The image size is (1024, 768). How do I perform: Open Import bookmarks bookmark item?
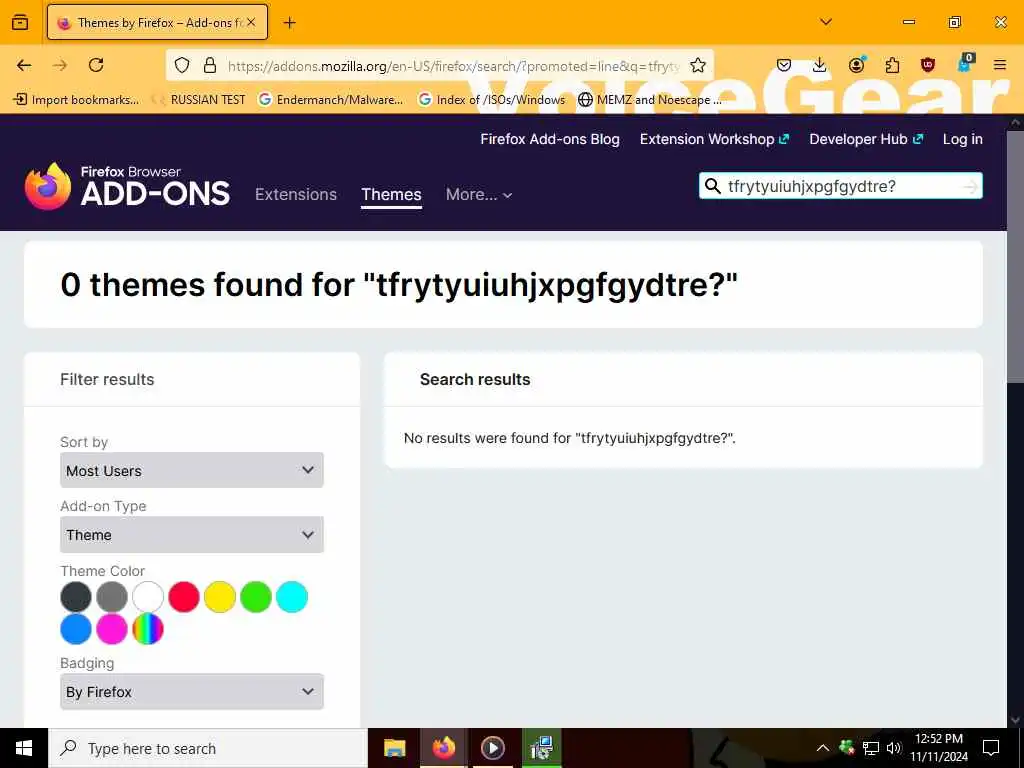[77, 100]
